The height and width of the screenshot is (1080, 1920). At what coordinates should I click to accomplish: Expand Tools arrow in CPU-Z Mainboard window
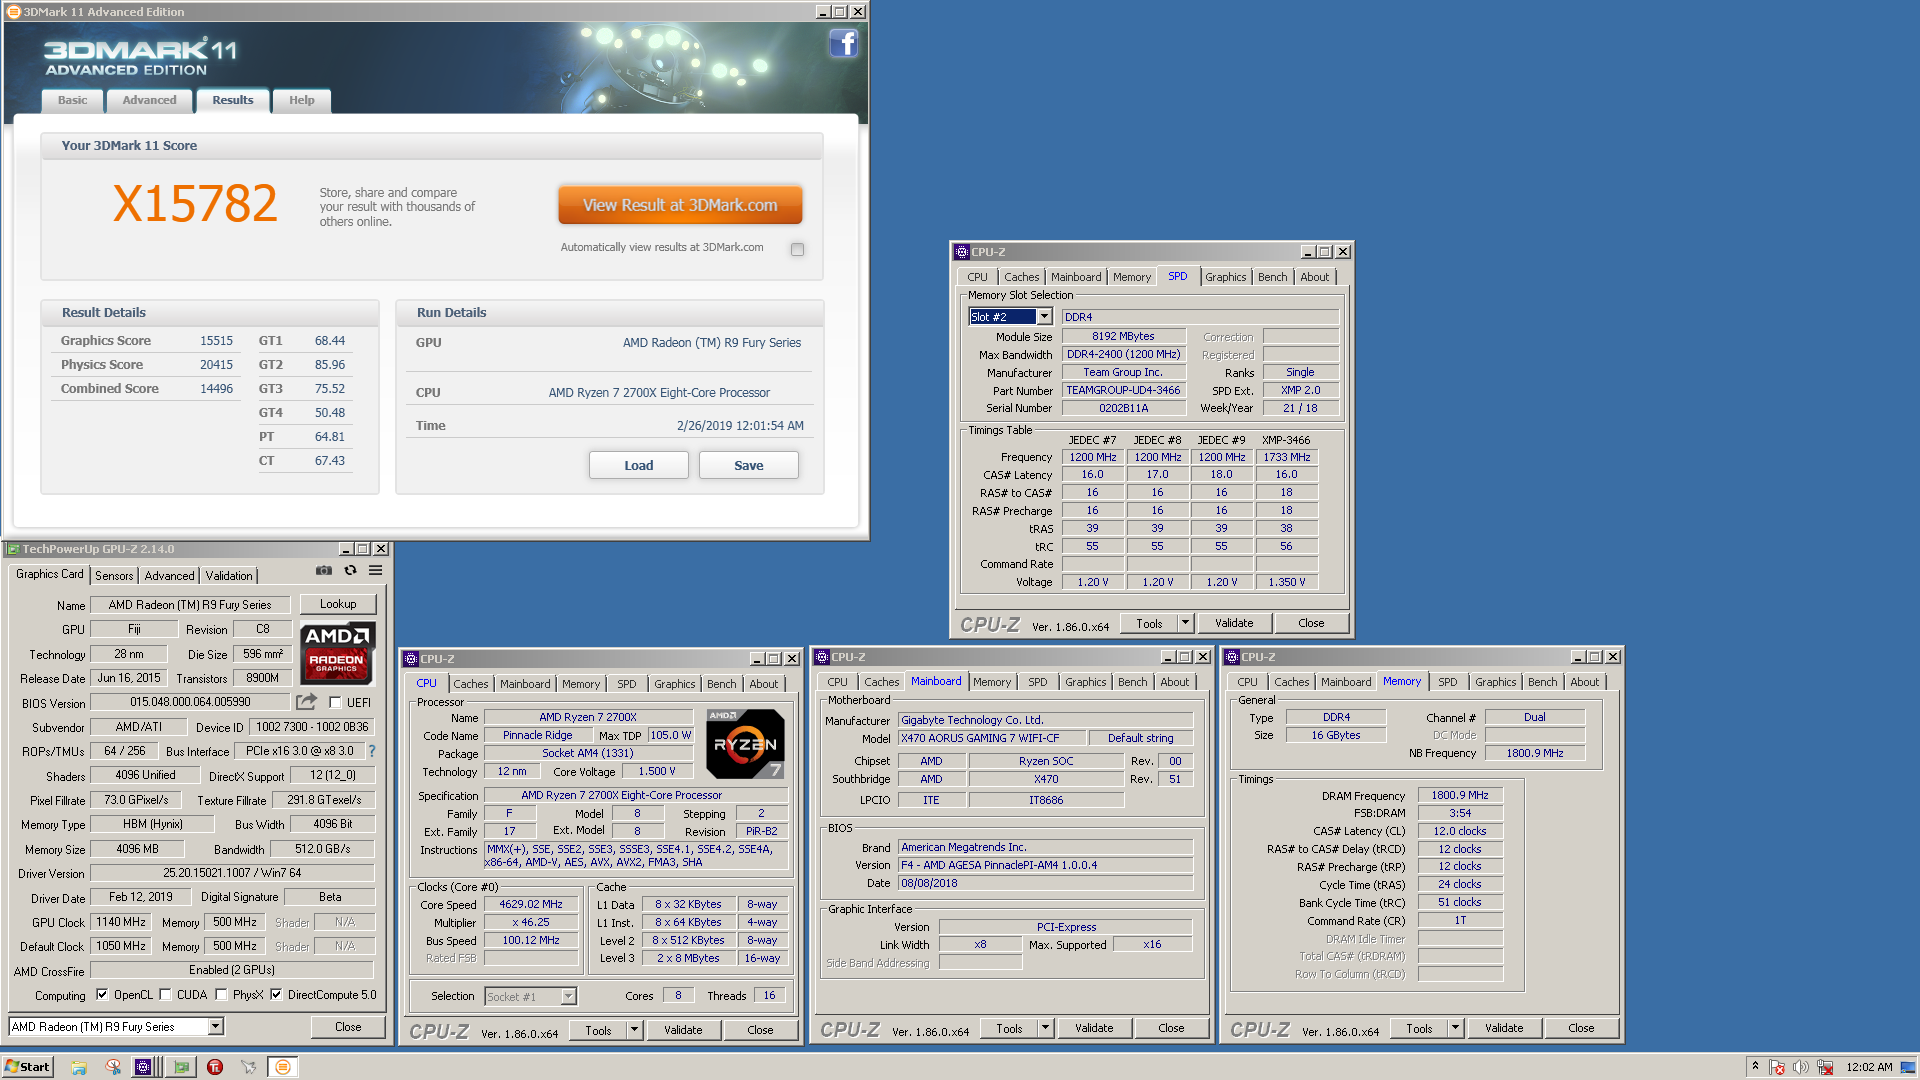point(1045,1028)
